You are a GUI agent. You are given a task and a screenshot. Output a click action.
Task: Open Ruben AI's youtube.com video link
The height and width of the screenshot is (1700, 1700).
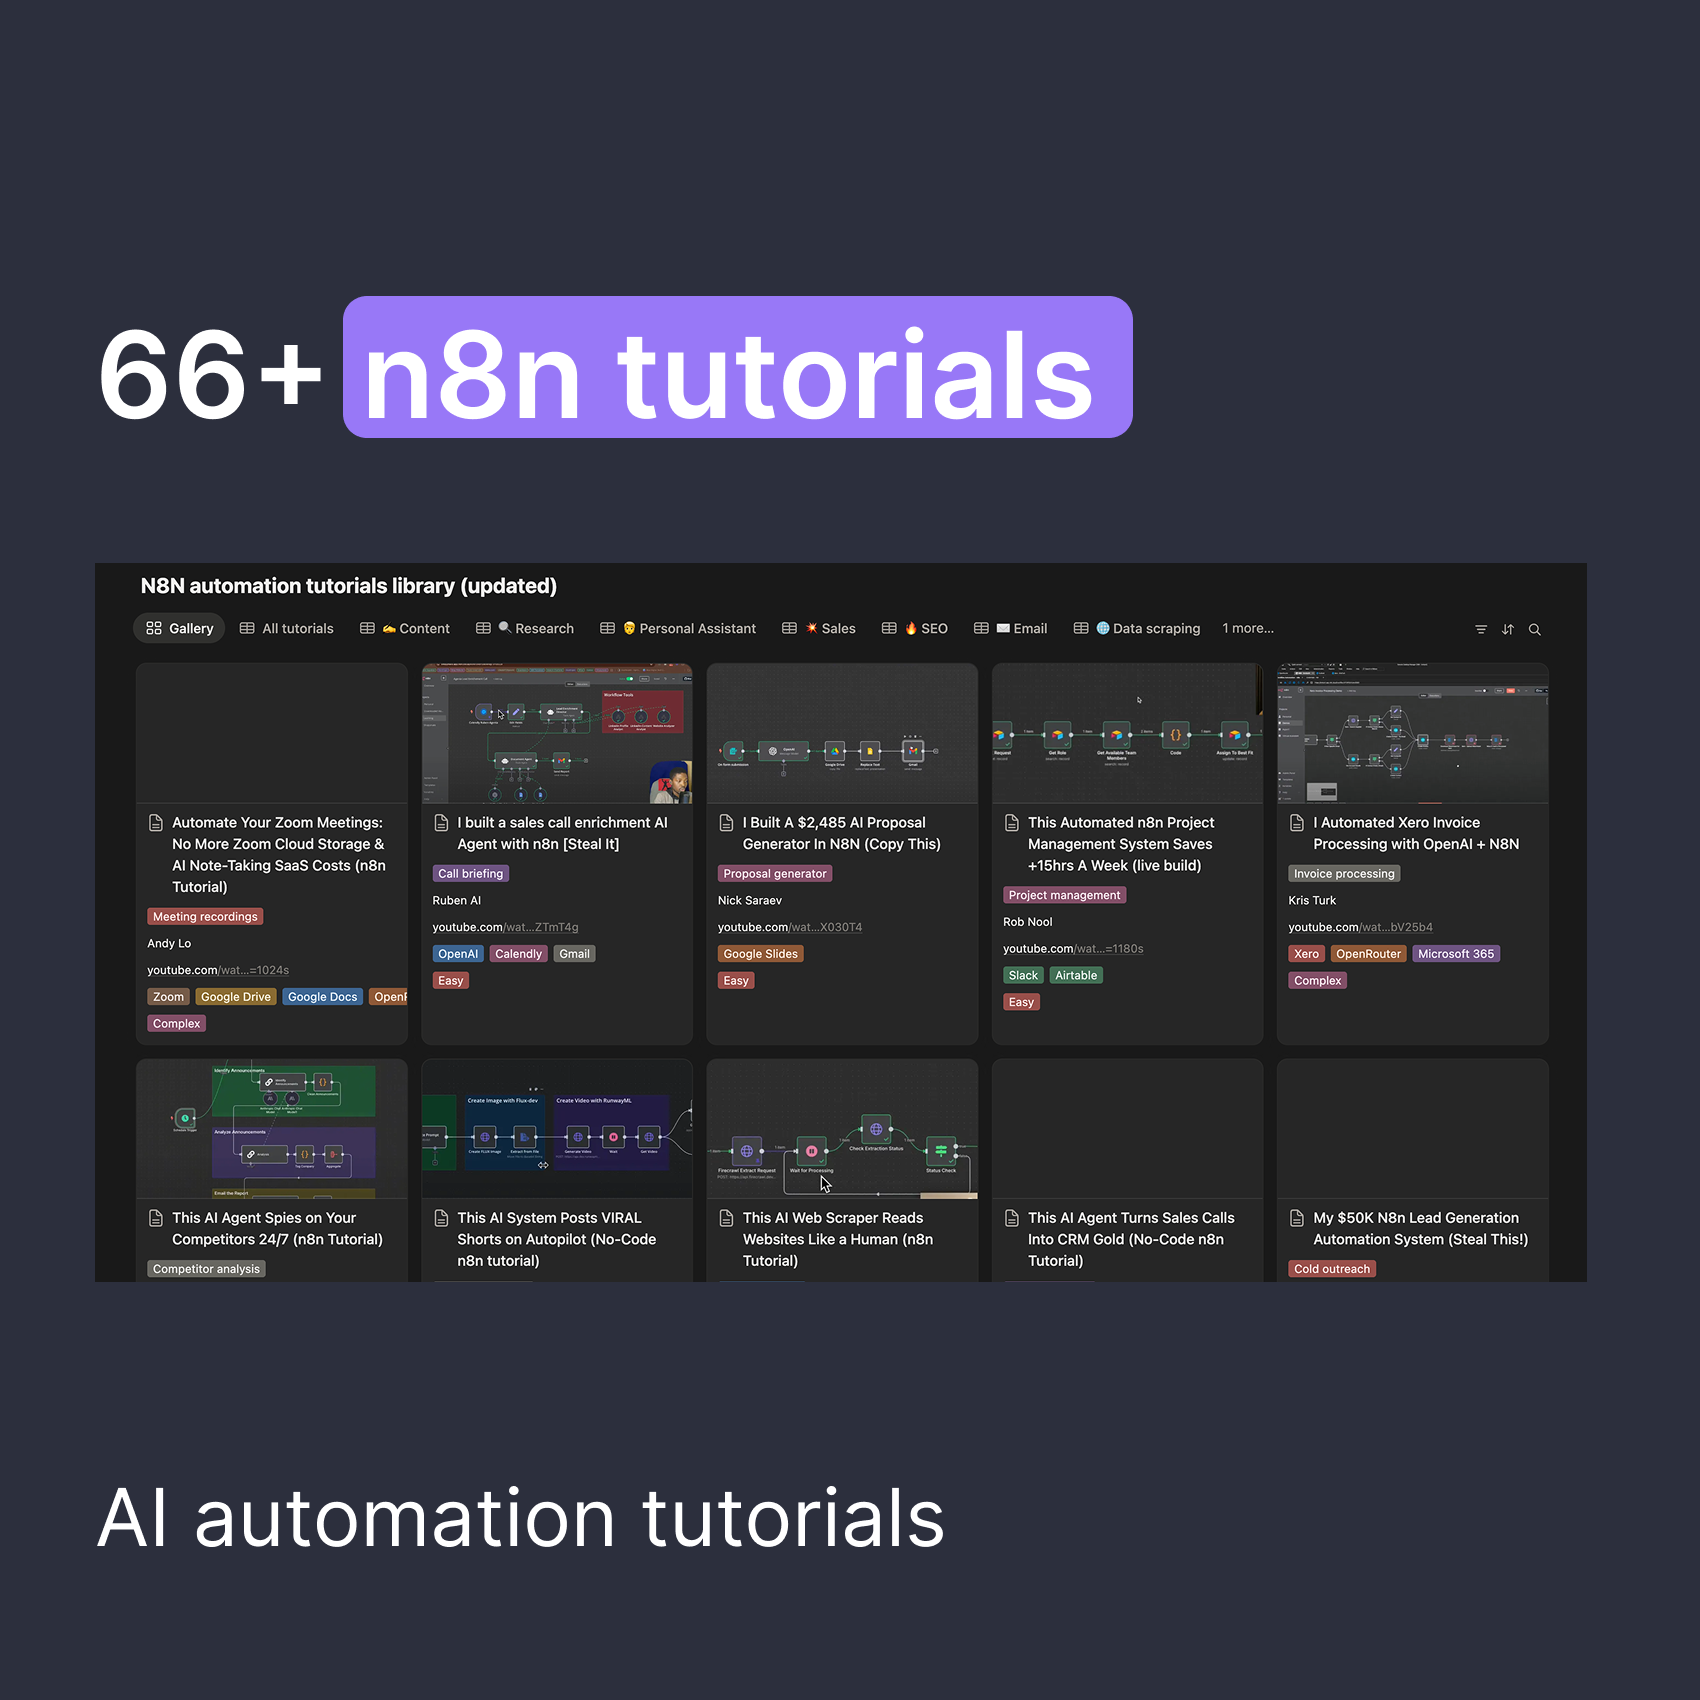pyautogui.click(x=505, y=927)
